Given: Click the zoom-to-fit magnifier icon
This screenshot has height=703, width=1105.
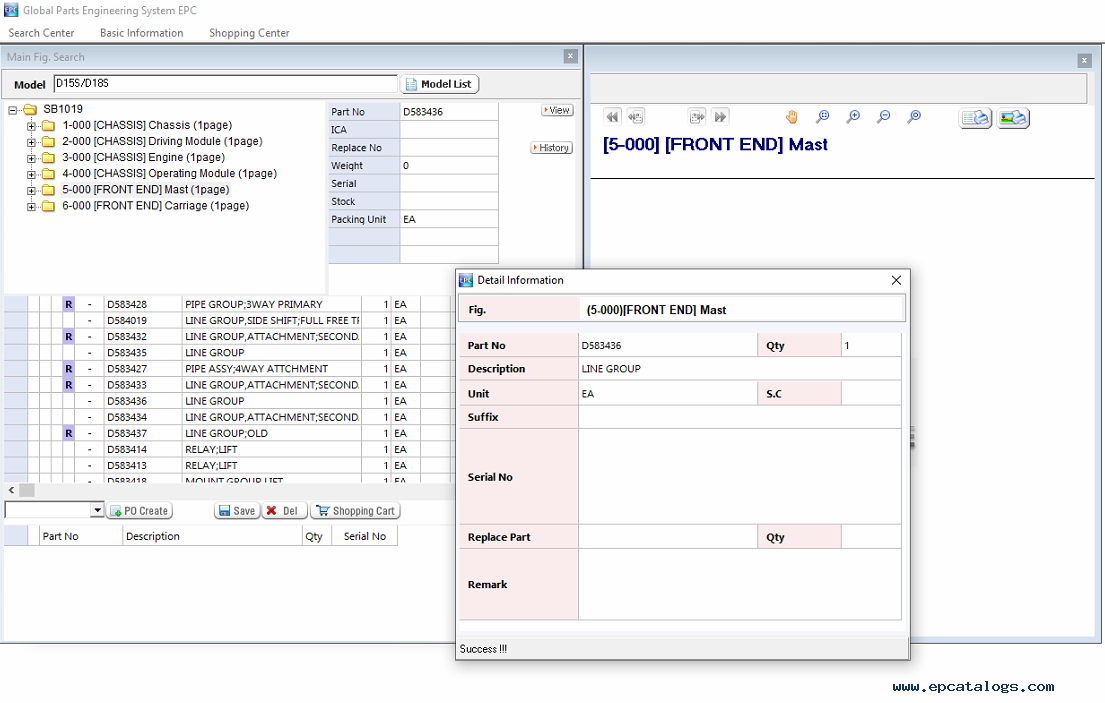Looking at the screenshot, I should click(x=822, y=117).
